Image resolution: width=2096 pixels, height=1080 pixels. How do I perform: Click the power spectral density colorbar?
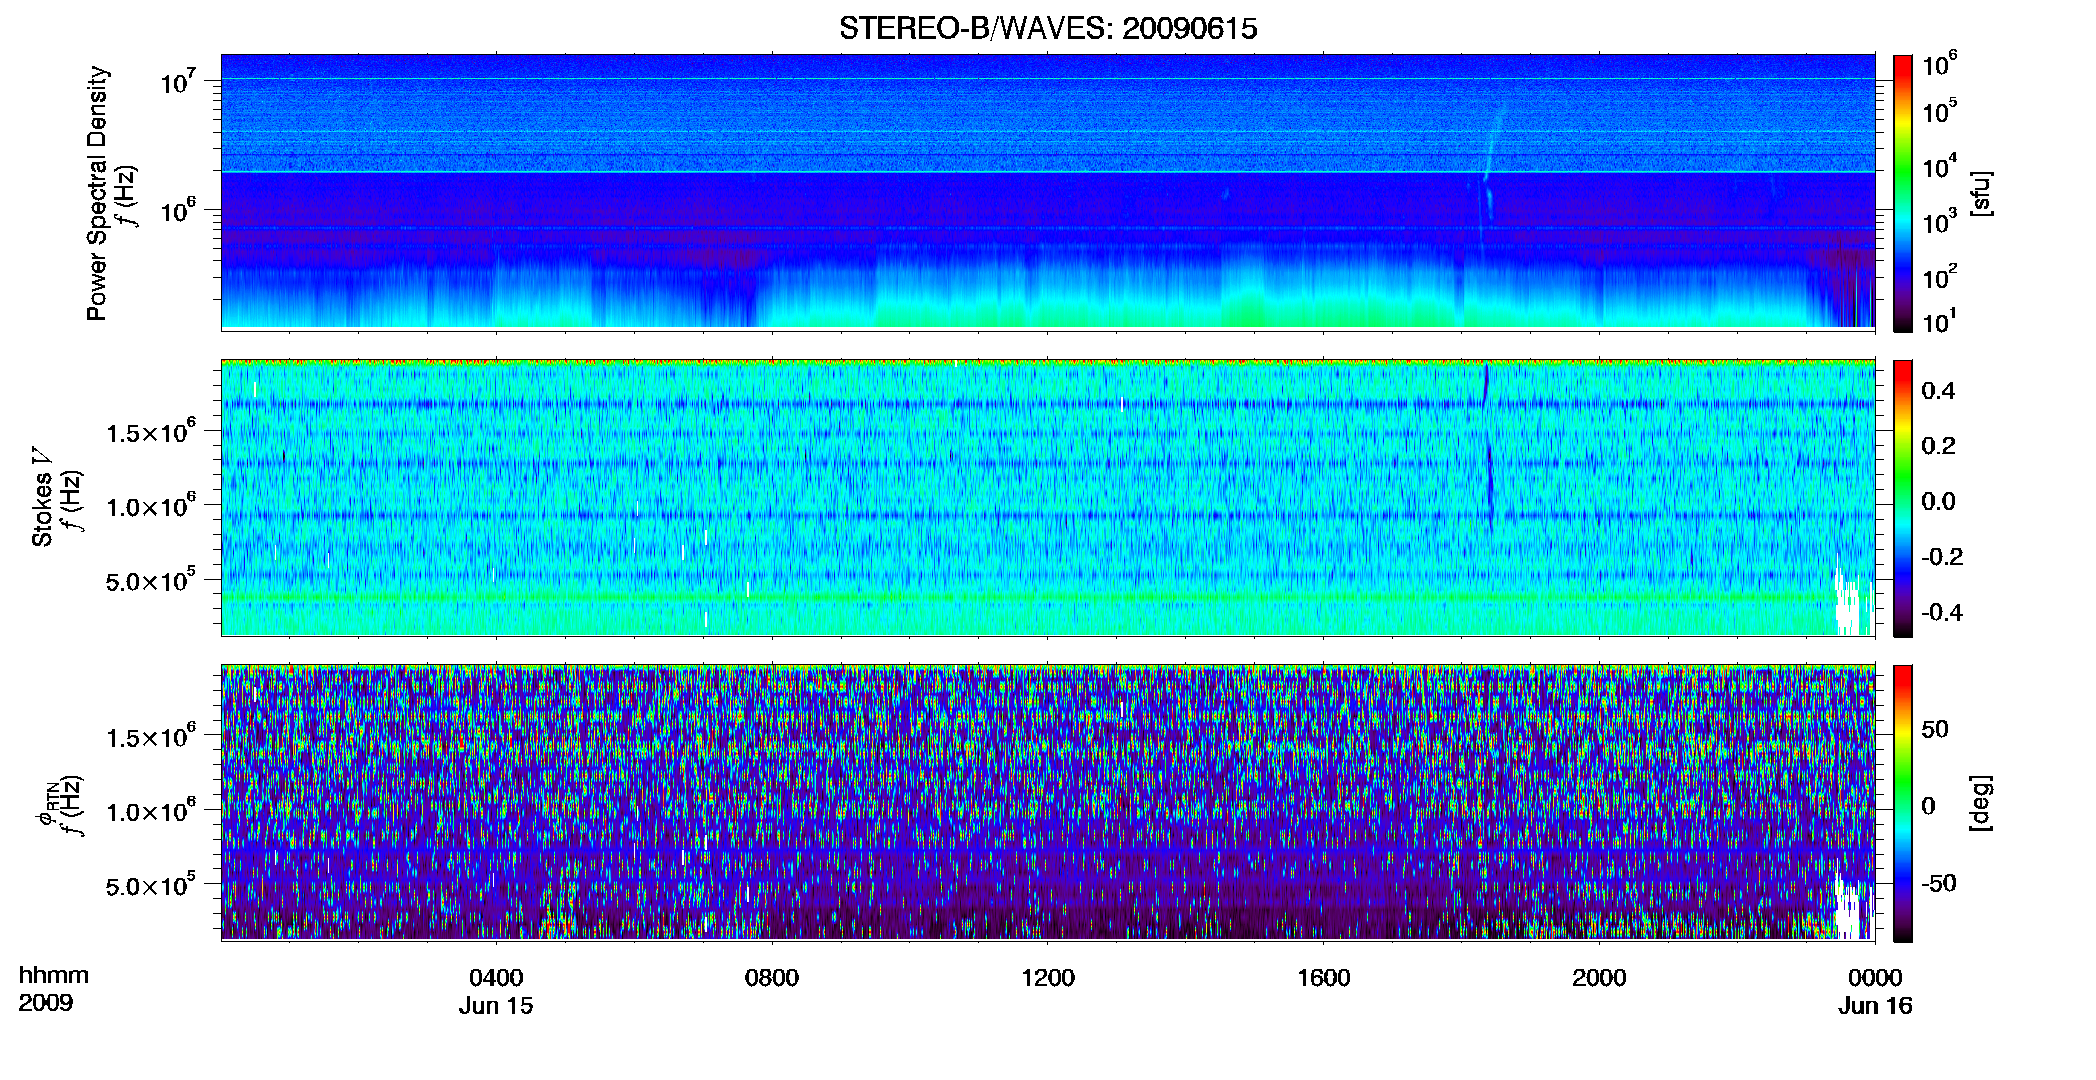click(x=1903, y=193)
